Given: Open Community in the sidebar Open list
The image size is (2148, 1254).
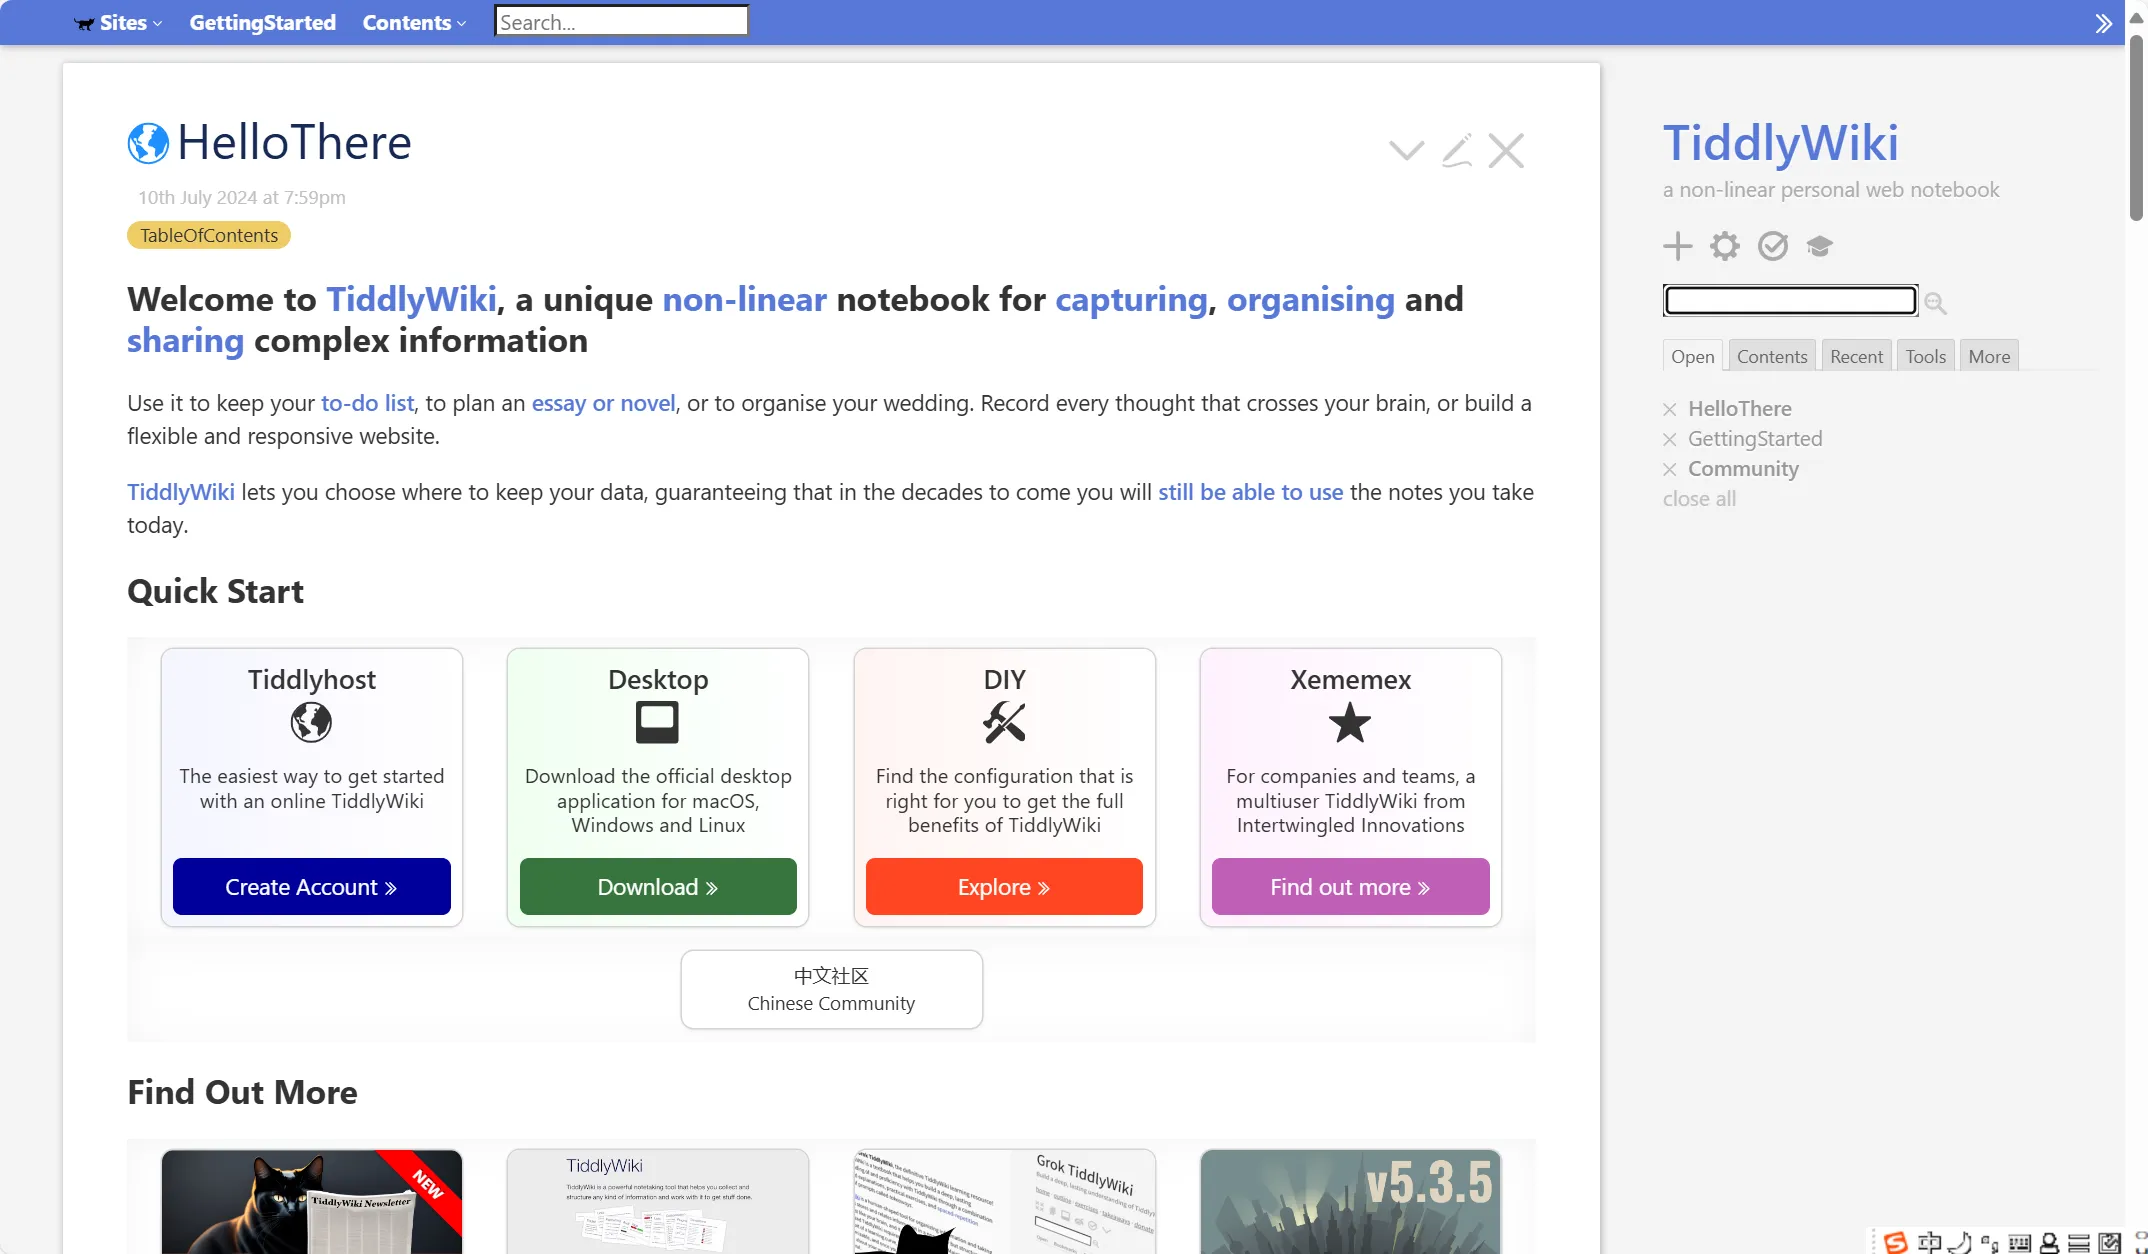Looking at the screenshot, I should (1743, 469).
